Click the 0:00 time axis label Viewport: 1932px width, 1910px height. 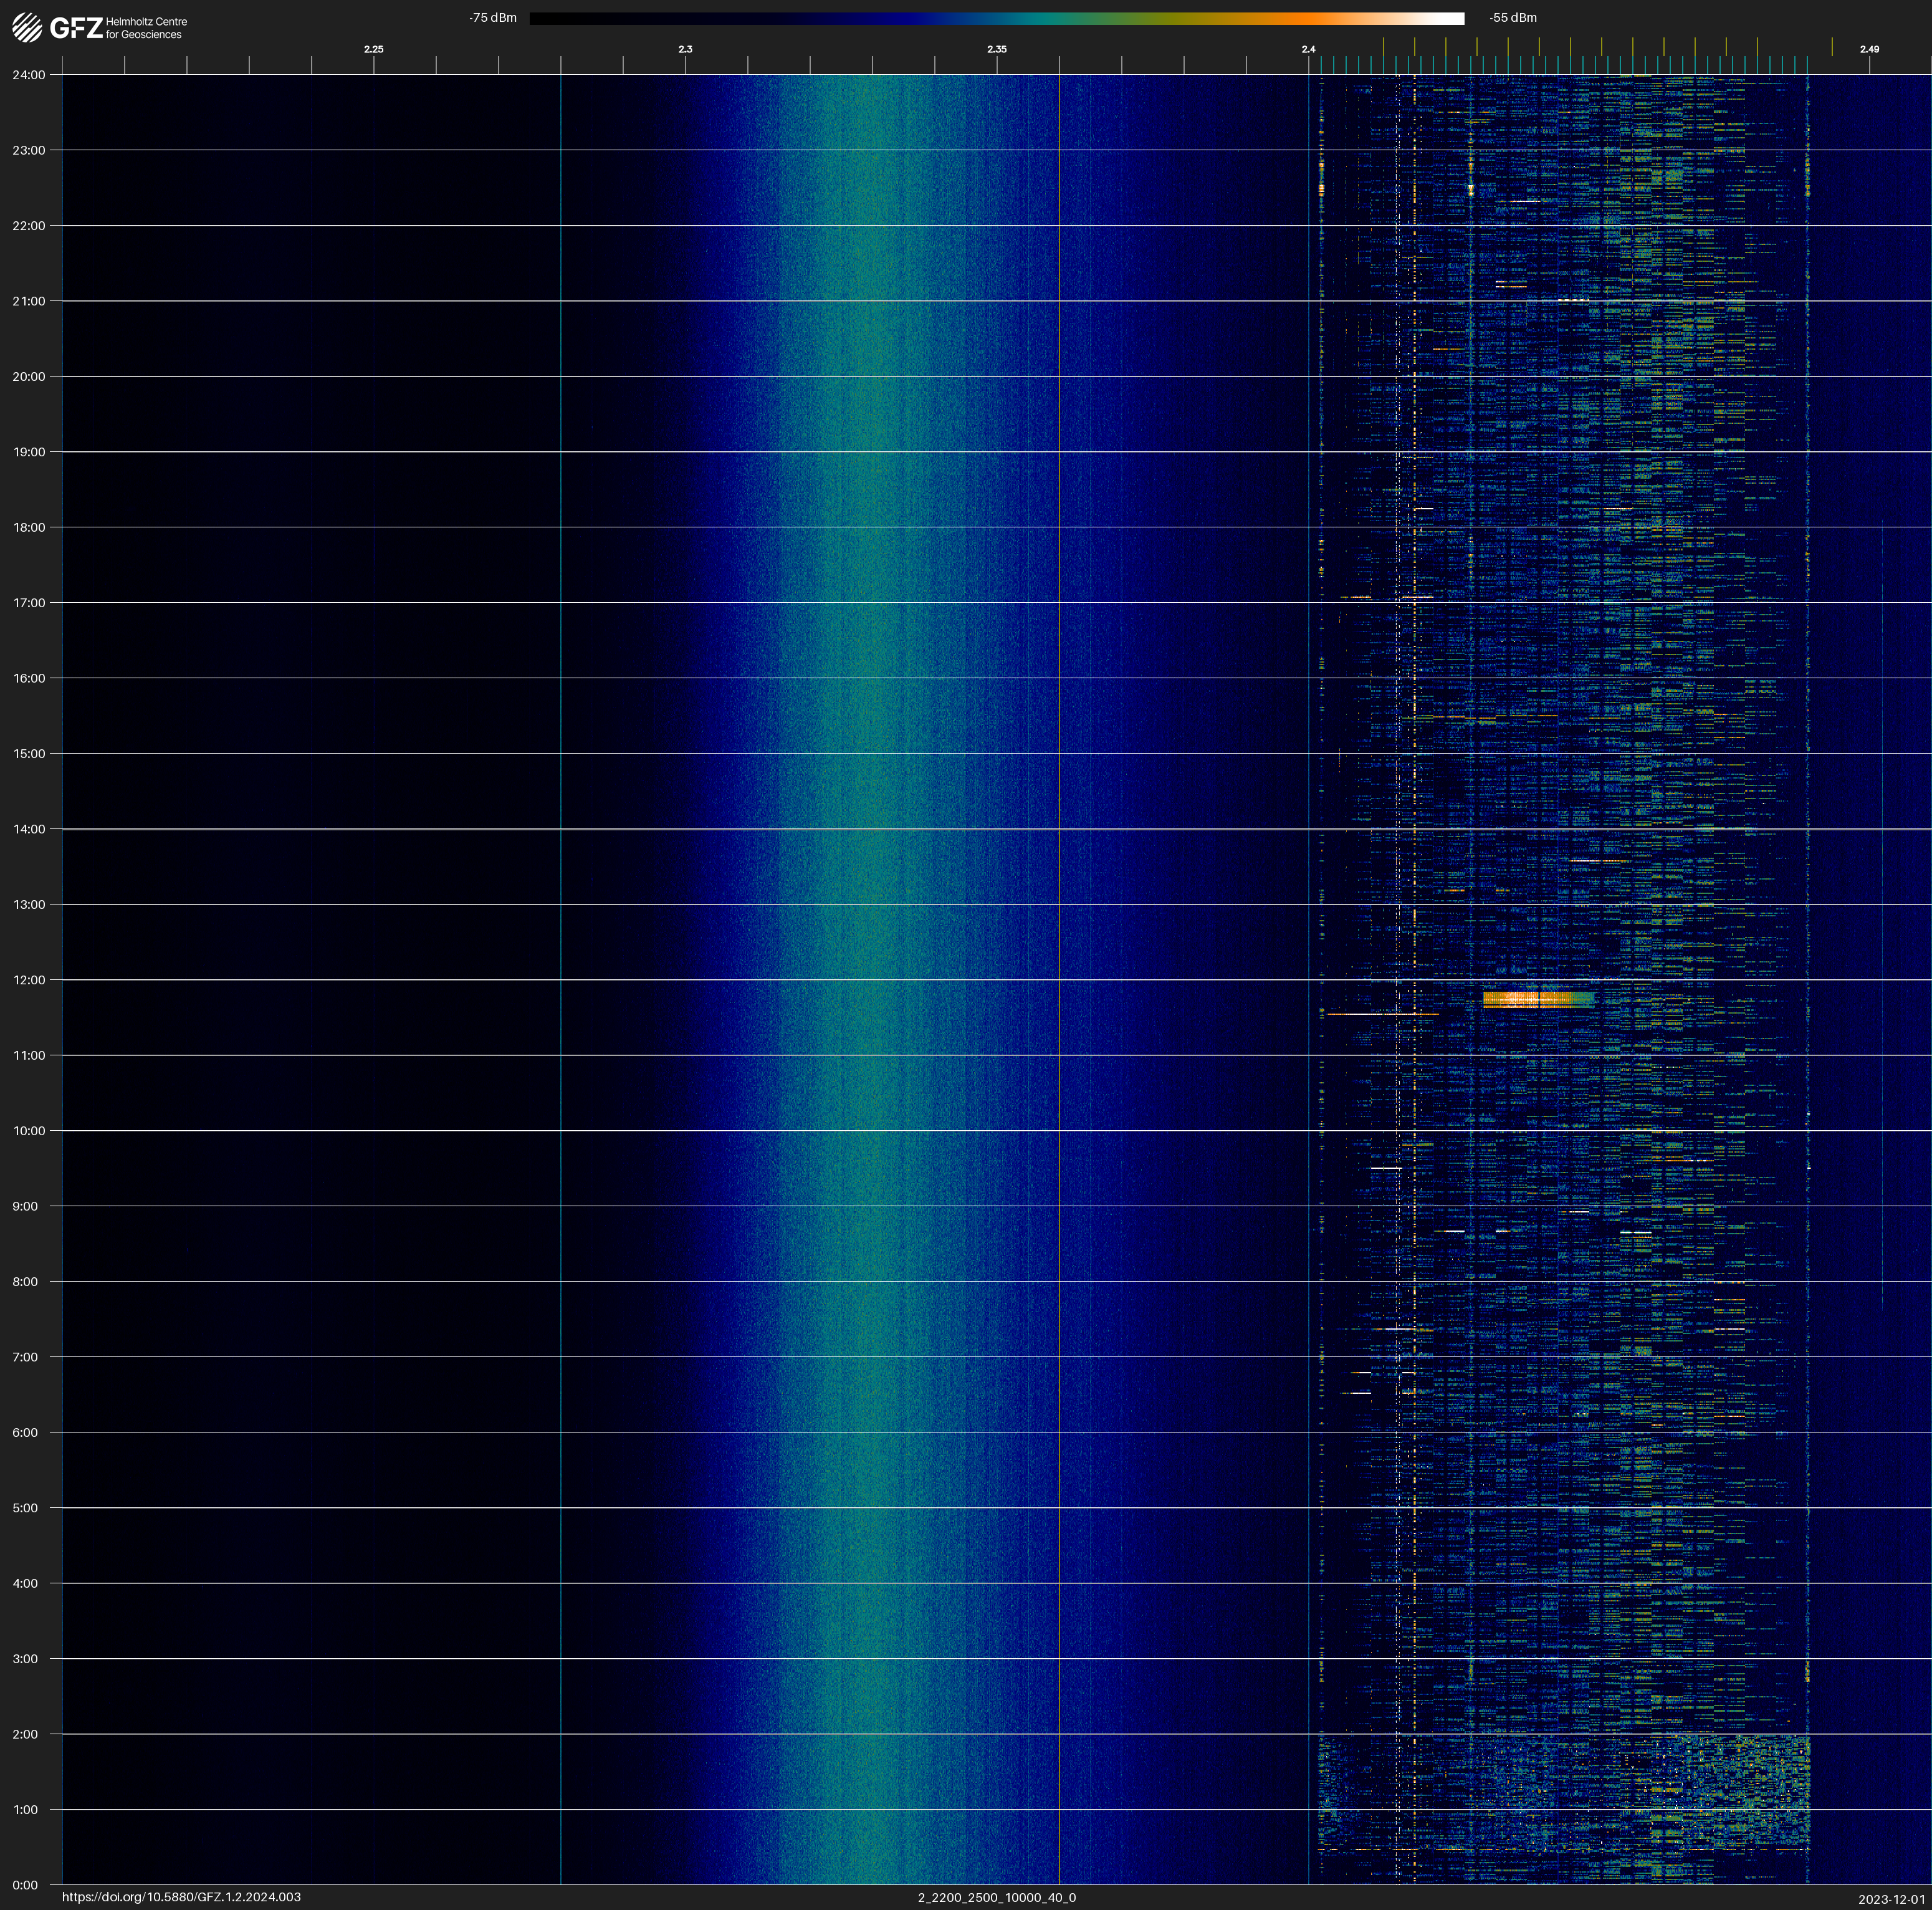point(25,1885)
